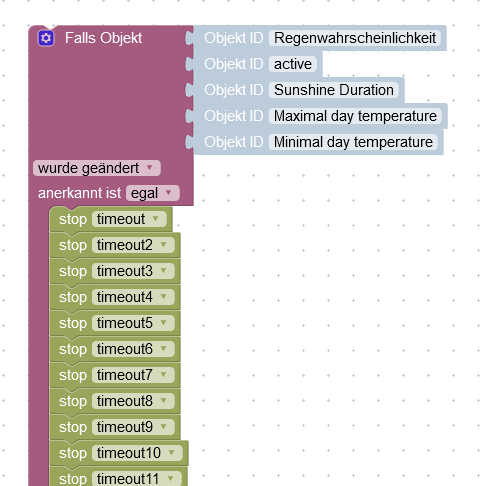Select the 'active' object ID field
The height and width of the screenshot is (486, 480).
293,64
